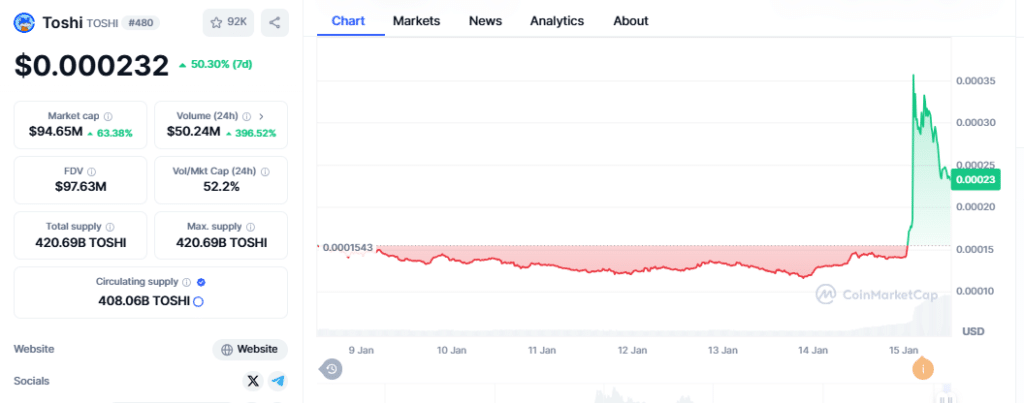Go to the Analytics tab
The height and width of the screenshot is (403, 1024).
pos(557,21)
